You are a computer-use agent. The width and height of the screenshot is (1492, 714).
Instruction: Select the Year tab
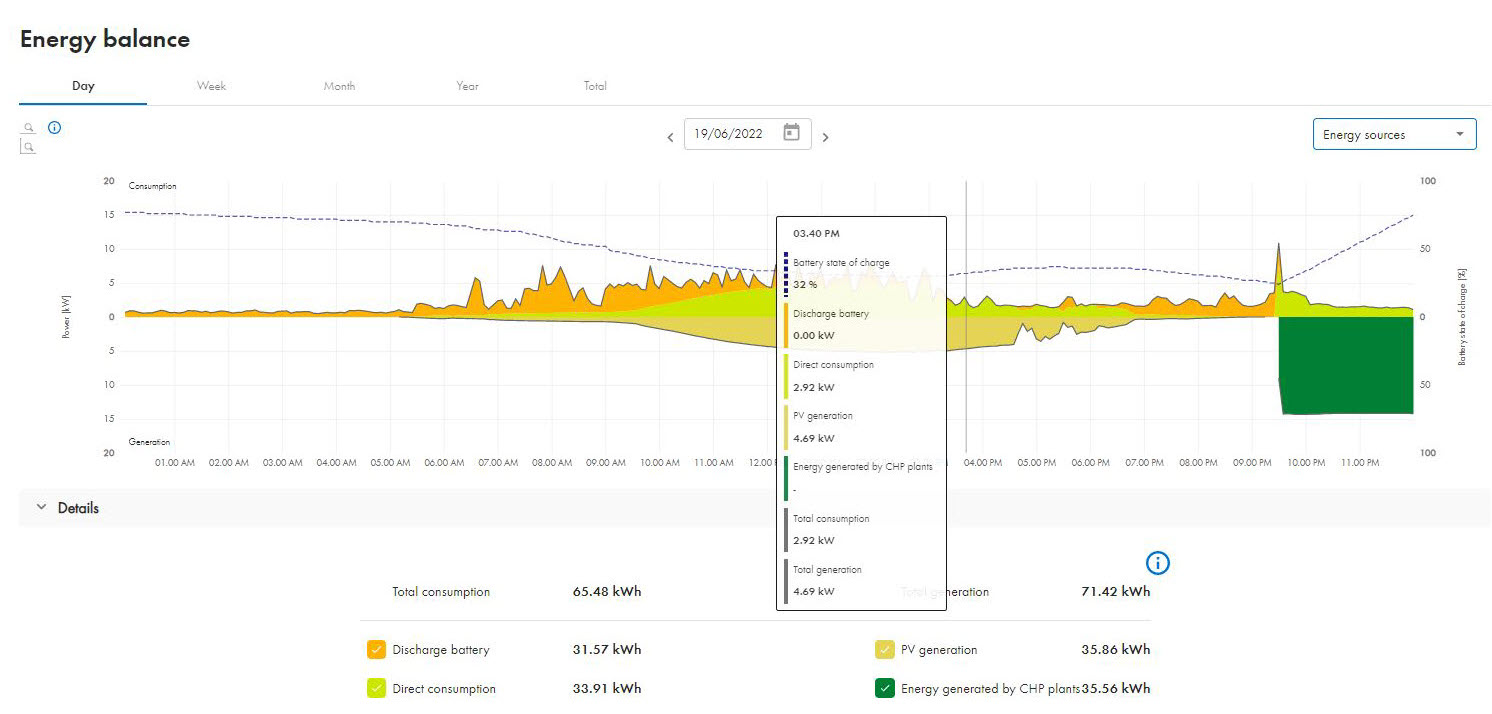[x=467, y=86]
